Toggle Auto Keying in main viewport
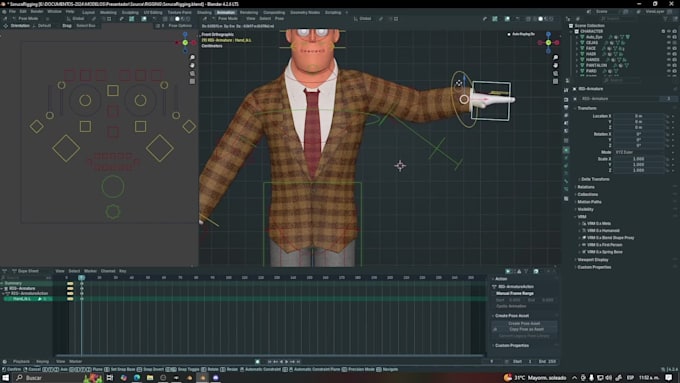This screenshot has width=680, height=383. pos(521,34)
